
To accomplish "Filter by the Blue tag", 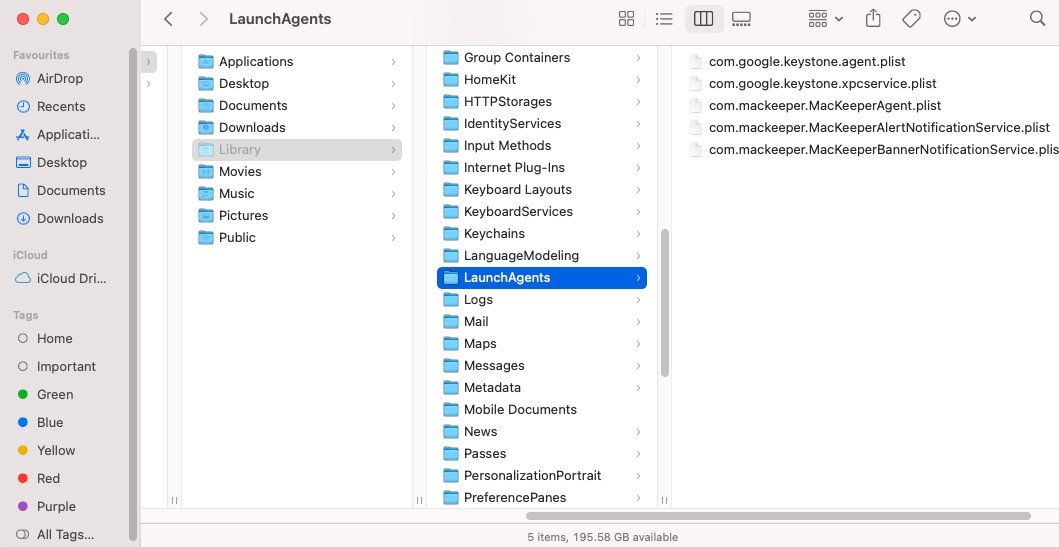I will (41, 423).
